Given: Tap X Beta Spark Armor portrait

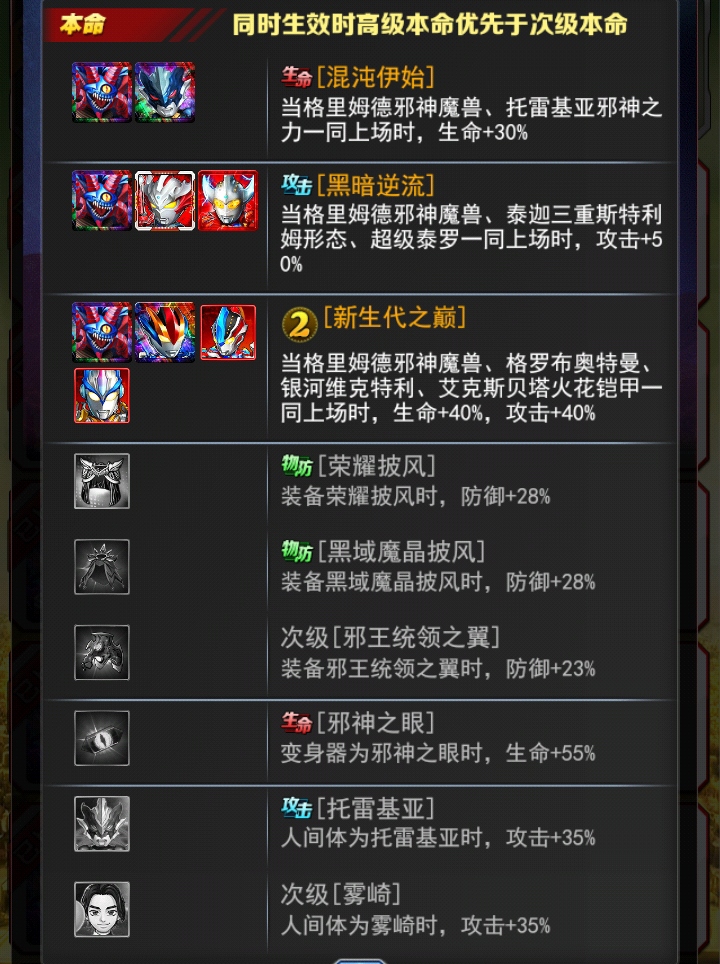Looking at the screenshot, I should [102, 395].
